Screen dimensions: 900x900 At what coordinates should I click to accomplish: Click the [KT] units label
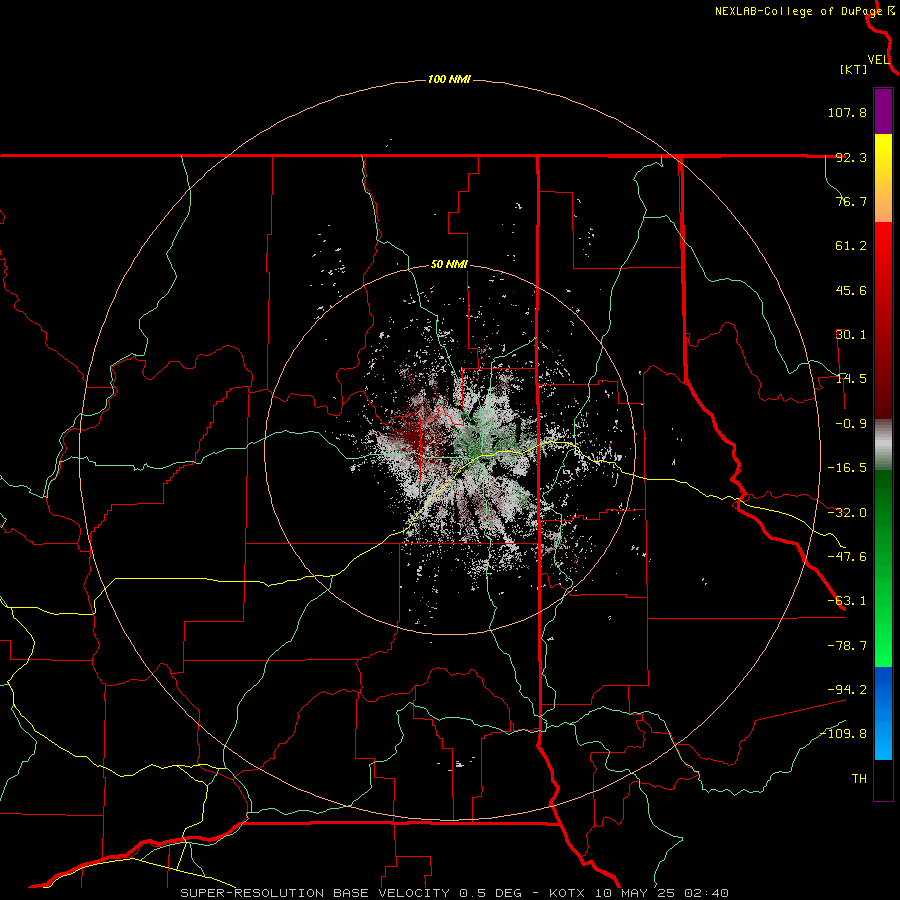pos(854,69)
